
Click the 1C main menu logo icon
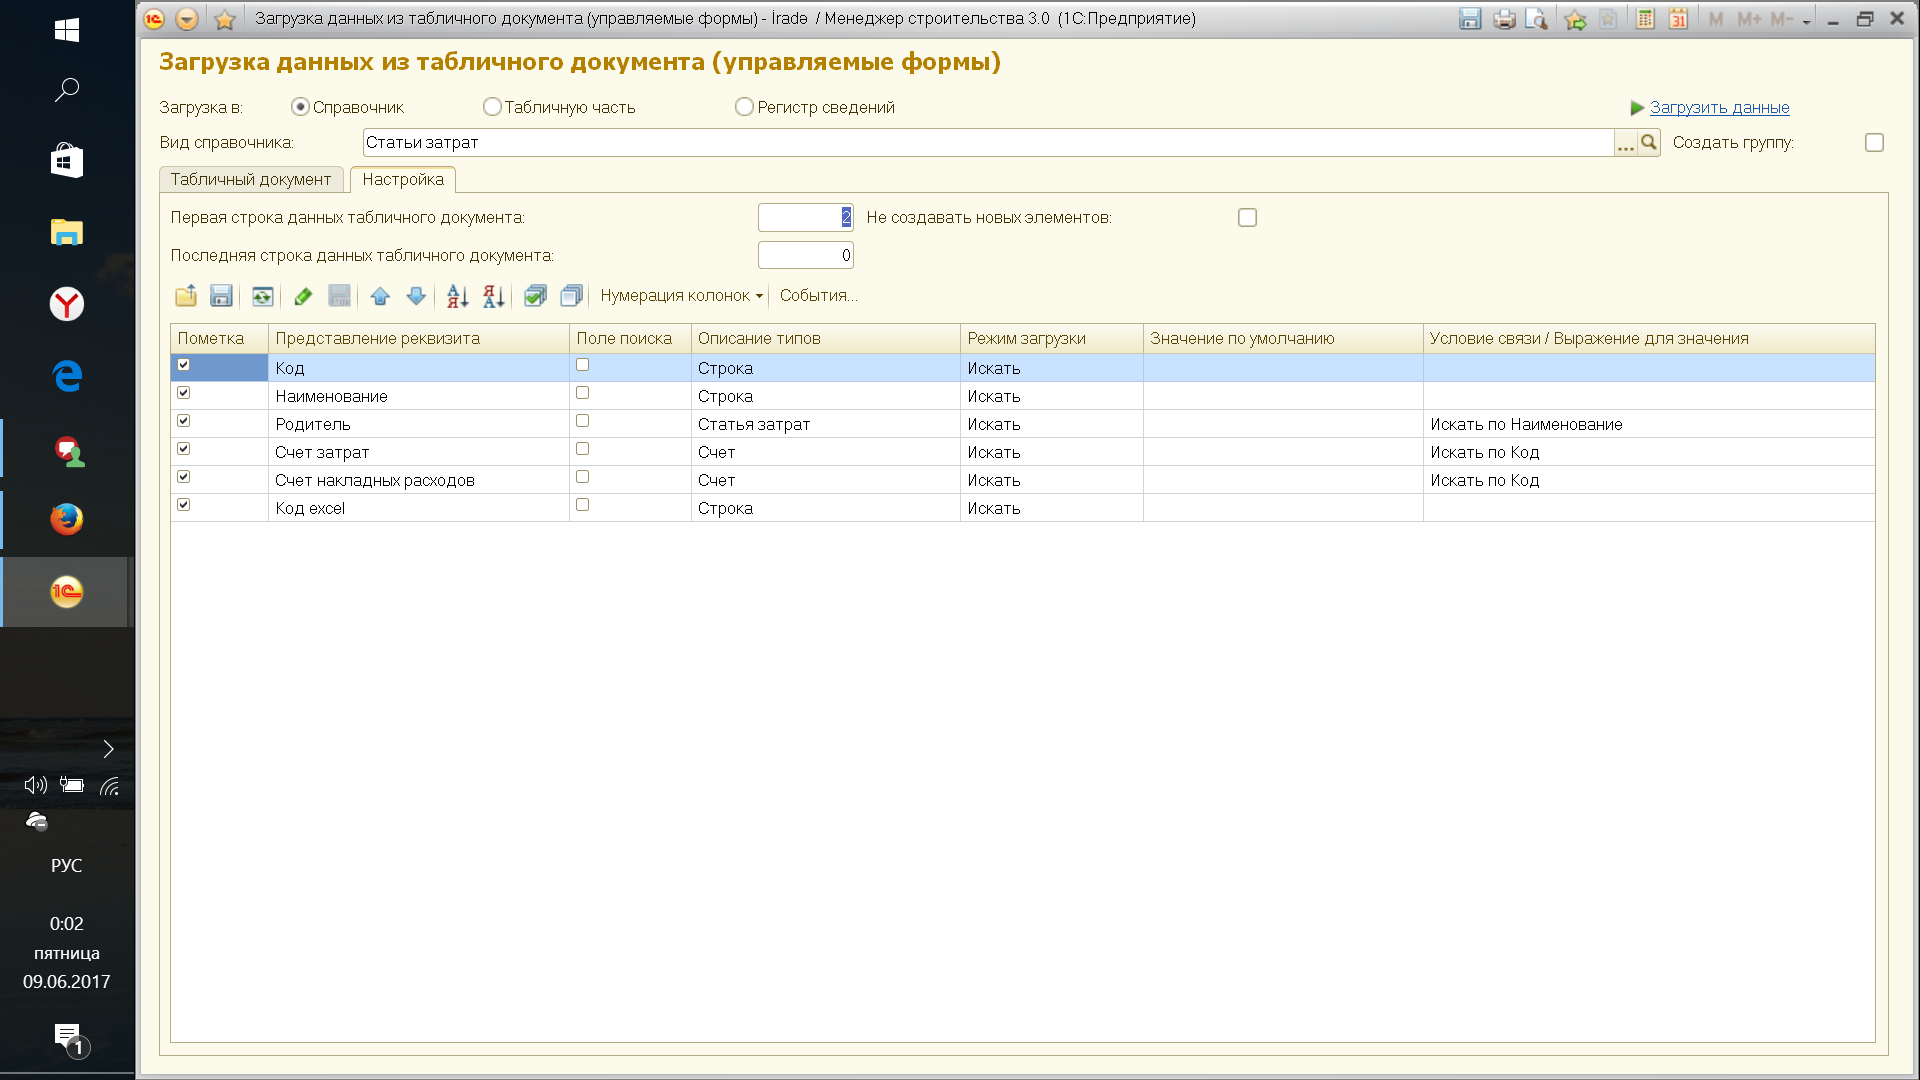tap(154, 19)
